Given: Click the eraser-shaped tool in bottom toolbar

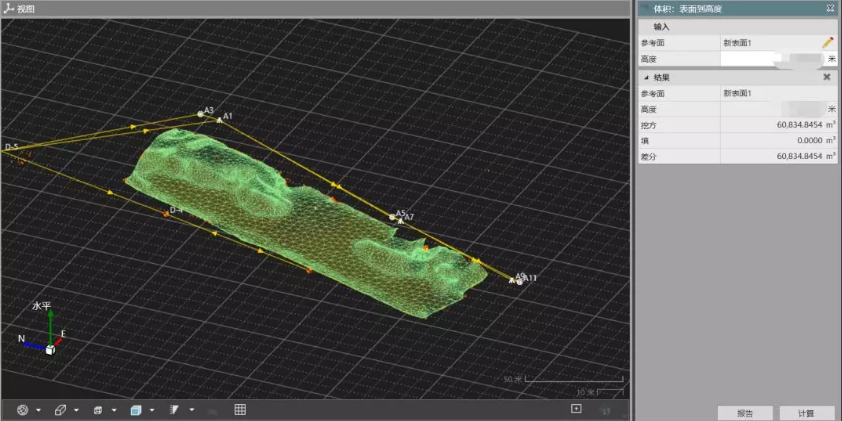Looking at the screenshot, I should tap(60, 410).
